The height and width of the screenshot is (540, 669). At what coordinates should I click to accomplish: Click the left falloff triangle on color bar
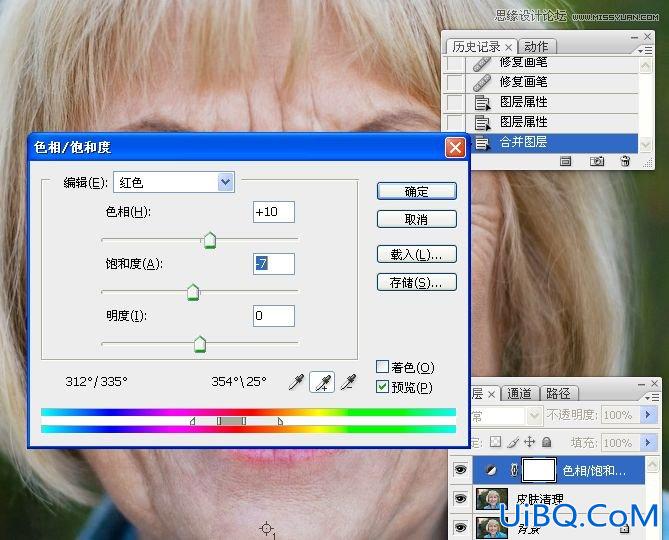(x=193, y=421)
